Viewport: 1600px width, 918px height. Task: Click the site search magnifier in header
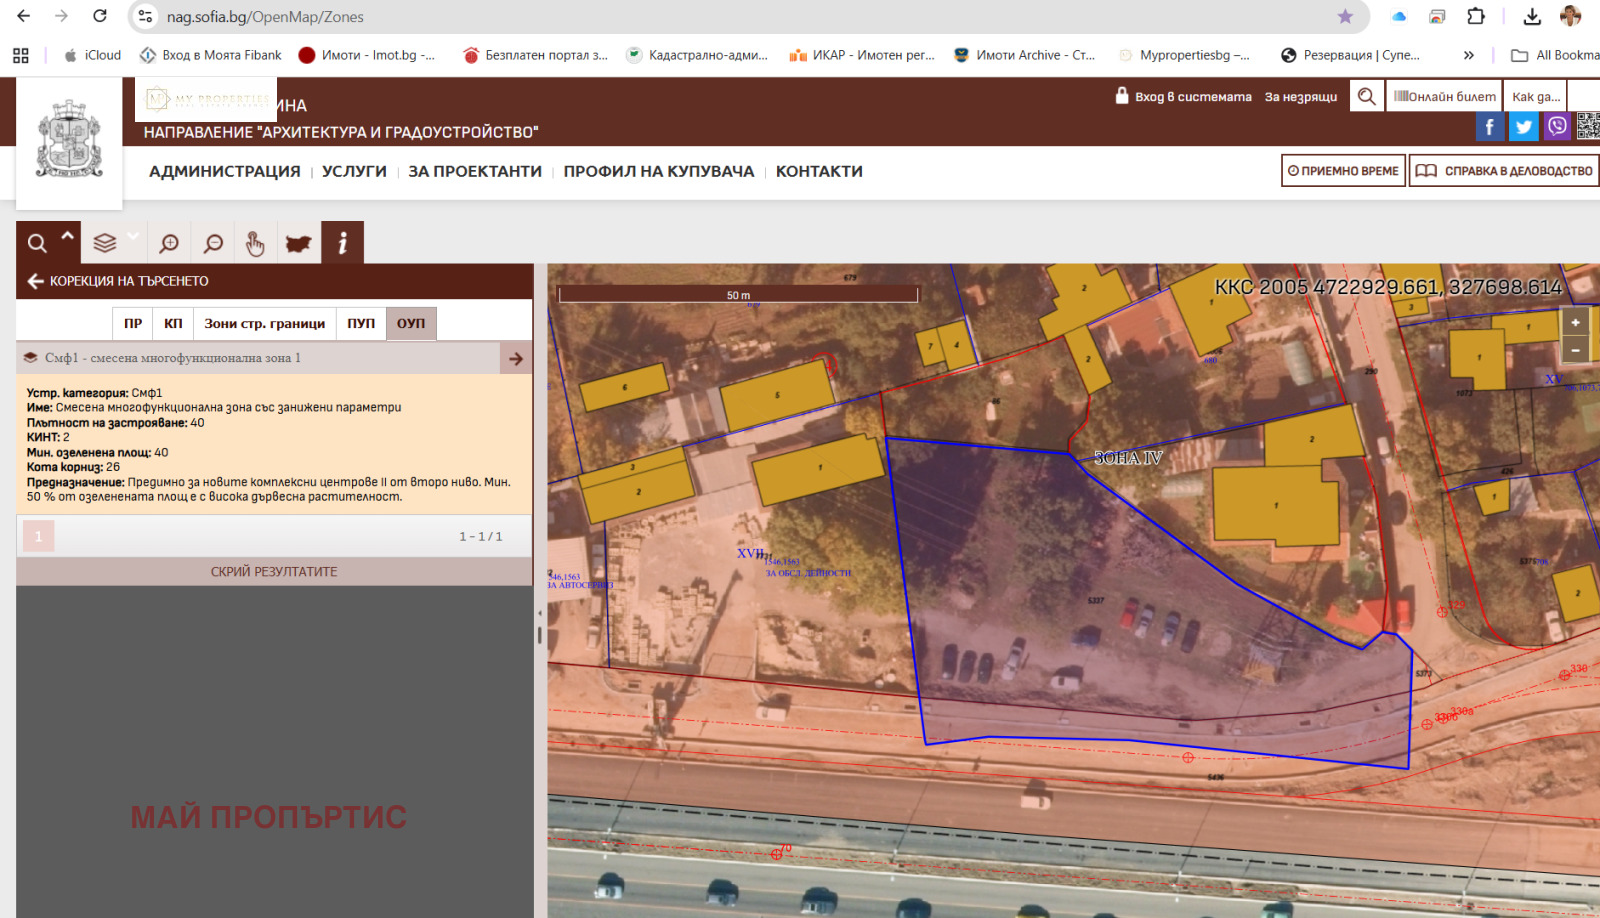coord(1366,96)
